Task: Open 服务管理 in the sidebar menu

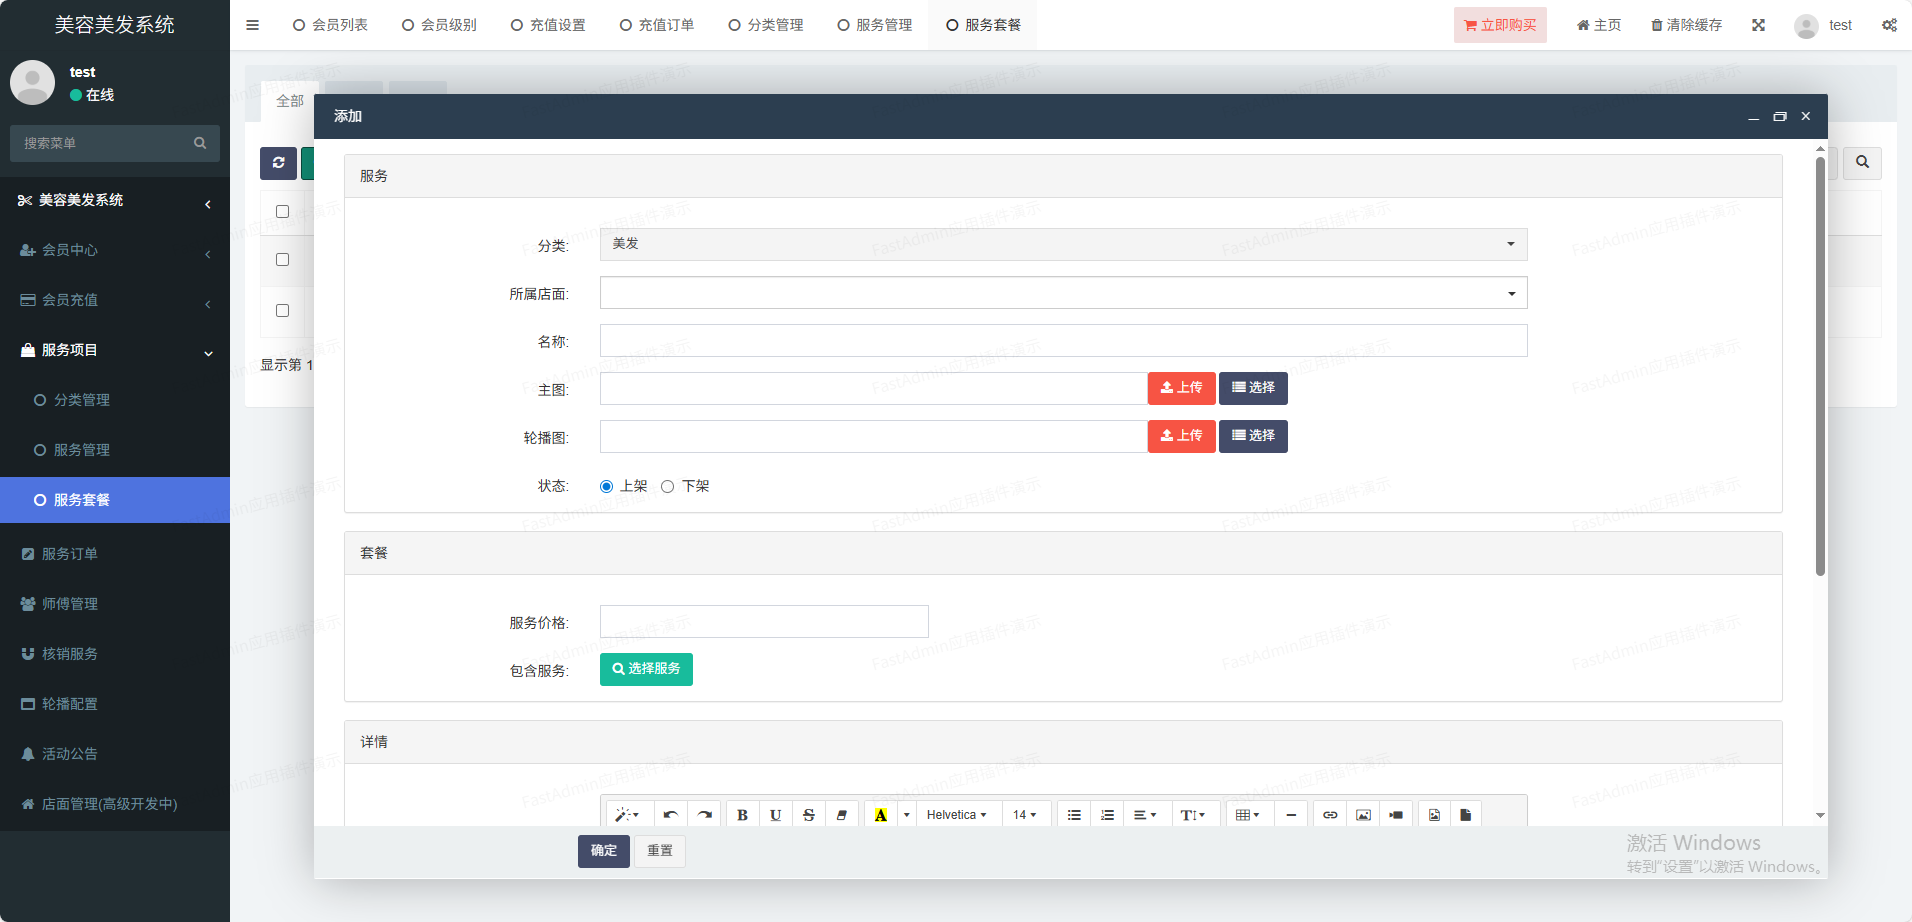Action: 82,450
